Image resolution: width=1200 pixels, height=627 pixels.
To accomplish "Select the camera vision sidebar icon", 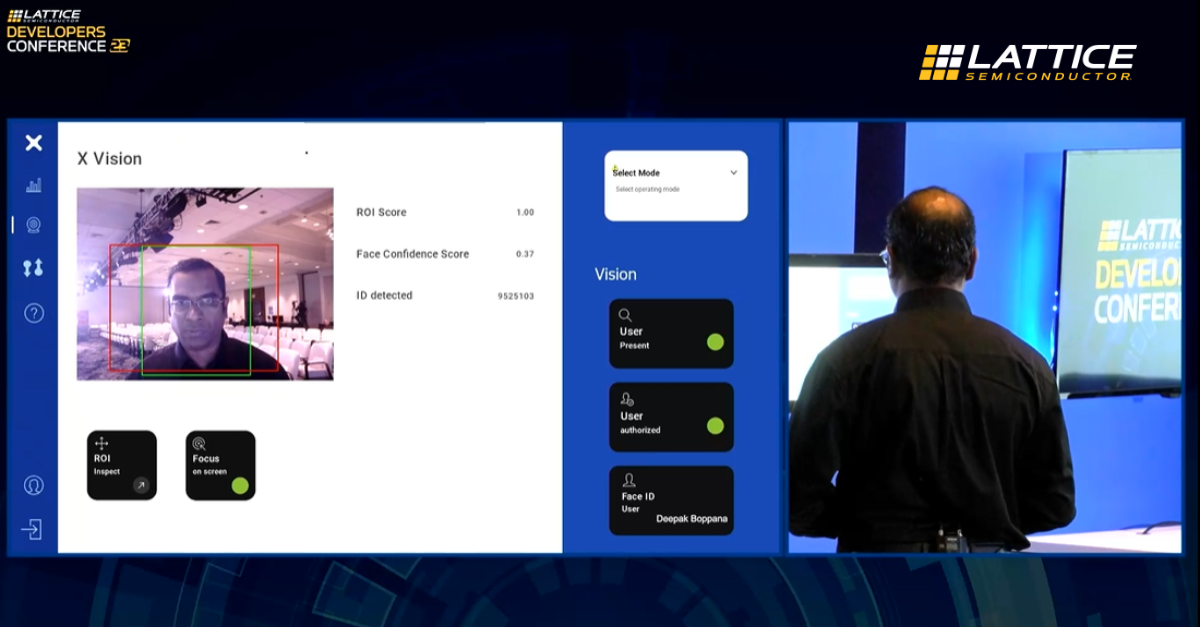I will (x=34, y=225).
